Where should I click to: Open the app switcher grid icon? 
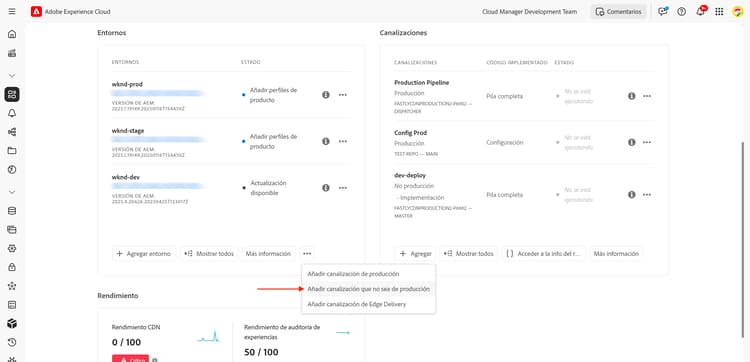(x=719, y=11)
